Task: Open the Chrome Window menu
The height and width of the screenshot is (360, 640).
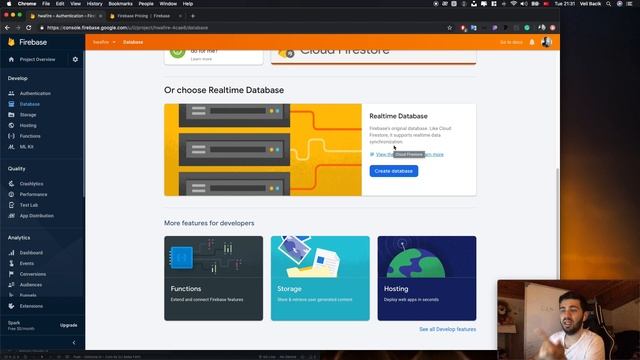Action: click(168, 4)
